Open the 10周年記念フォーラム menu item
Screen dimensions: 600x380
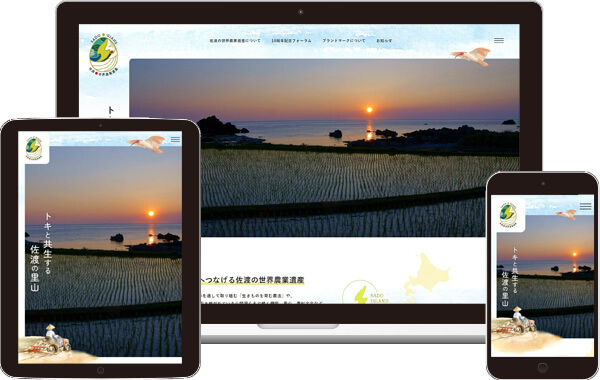pyautogui.click(x=292, y=41)
